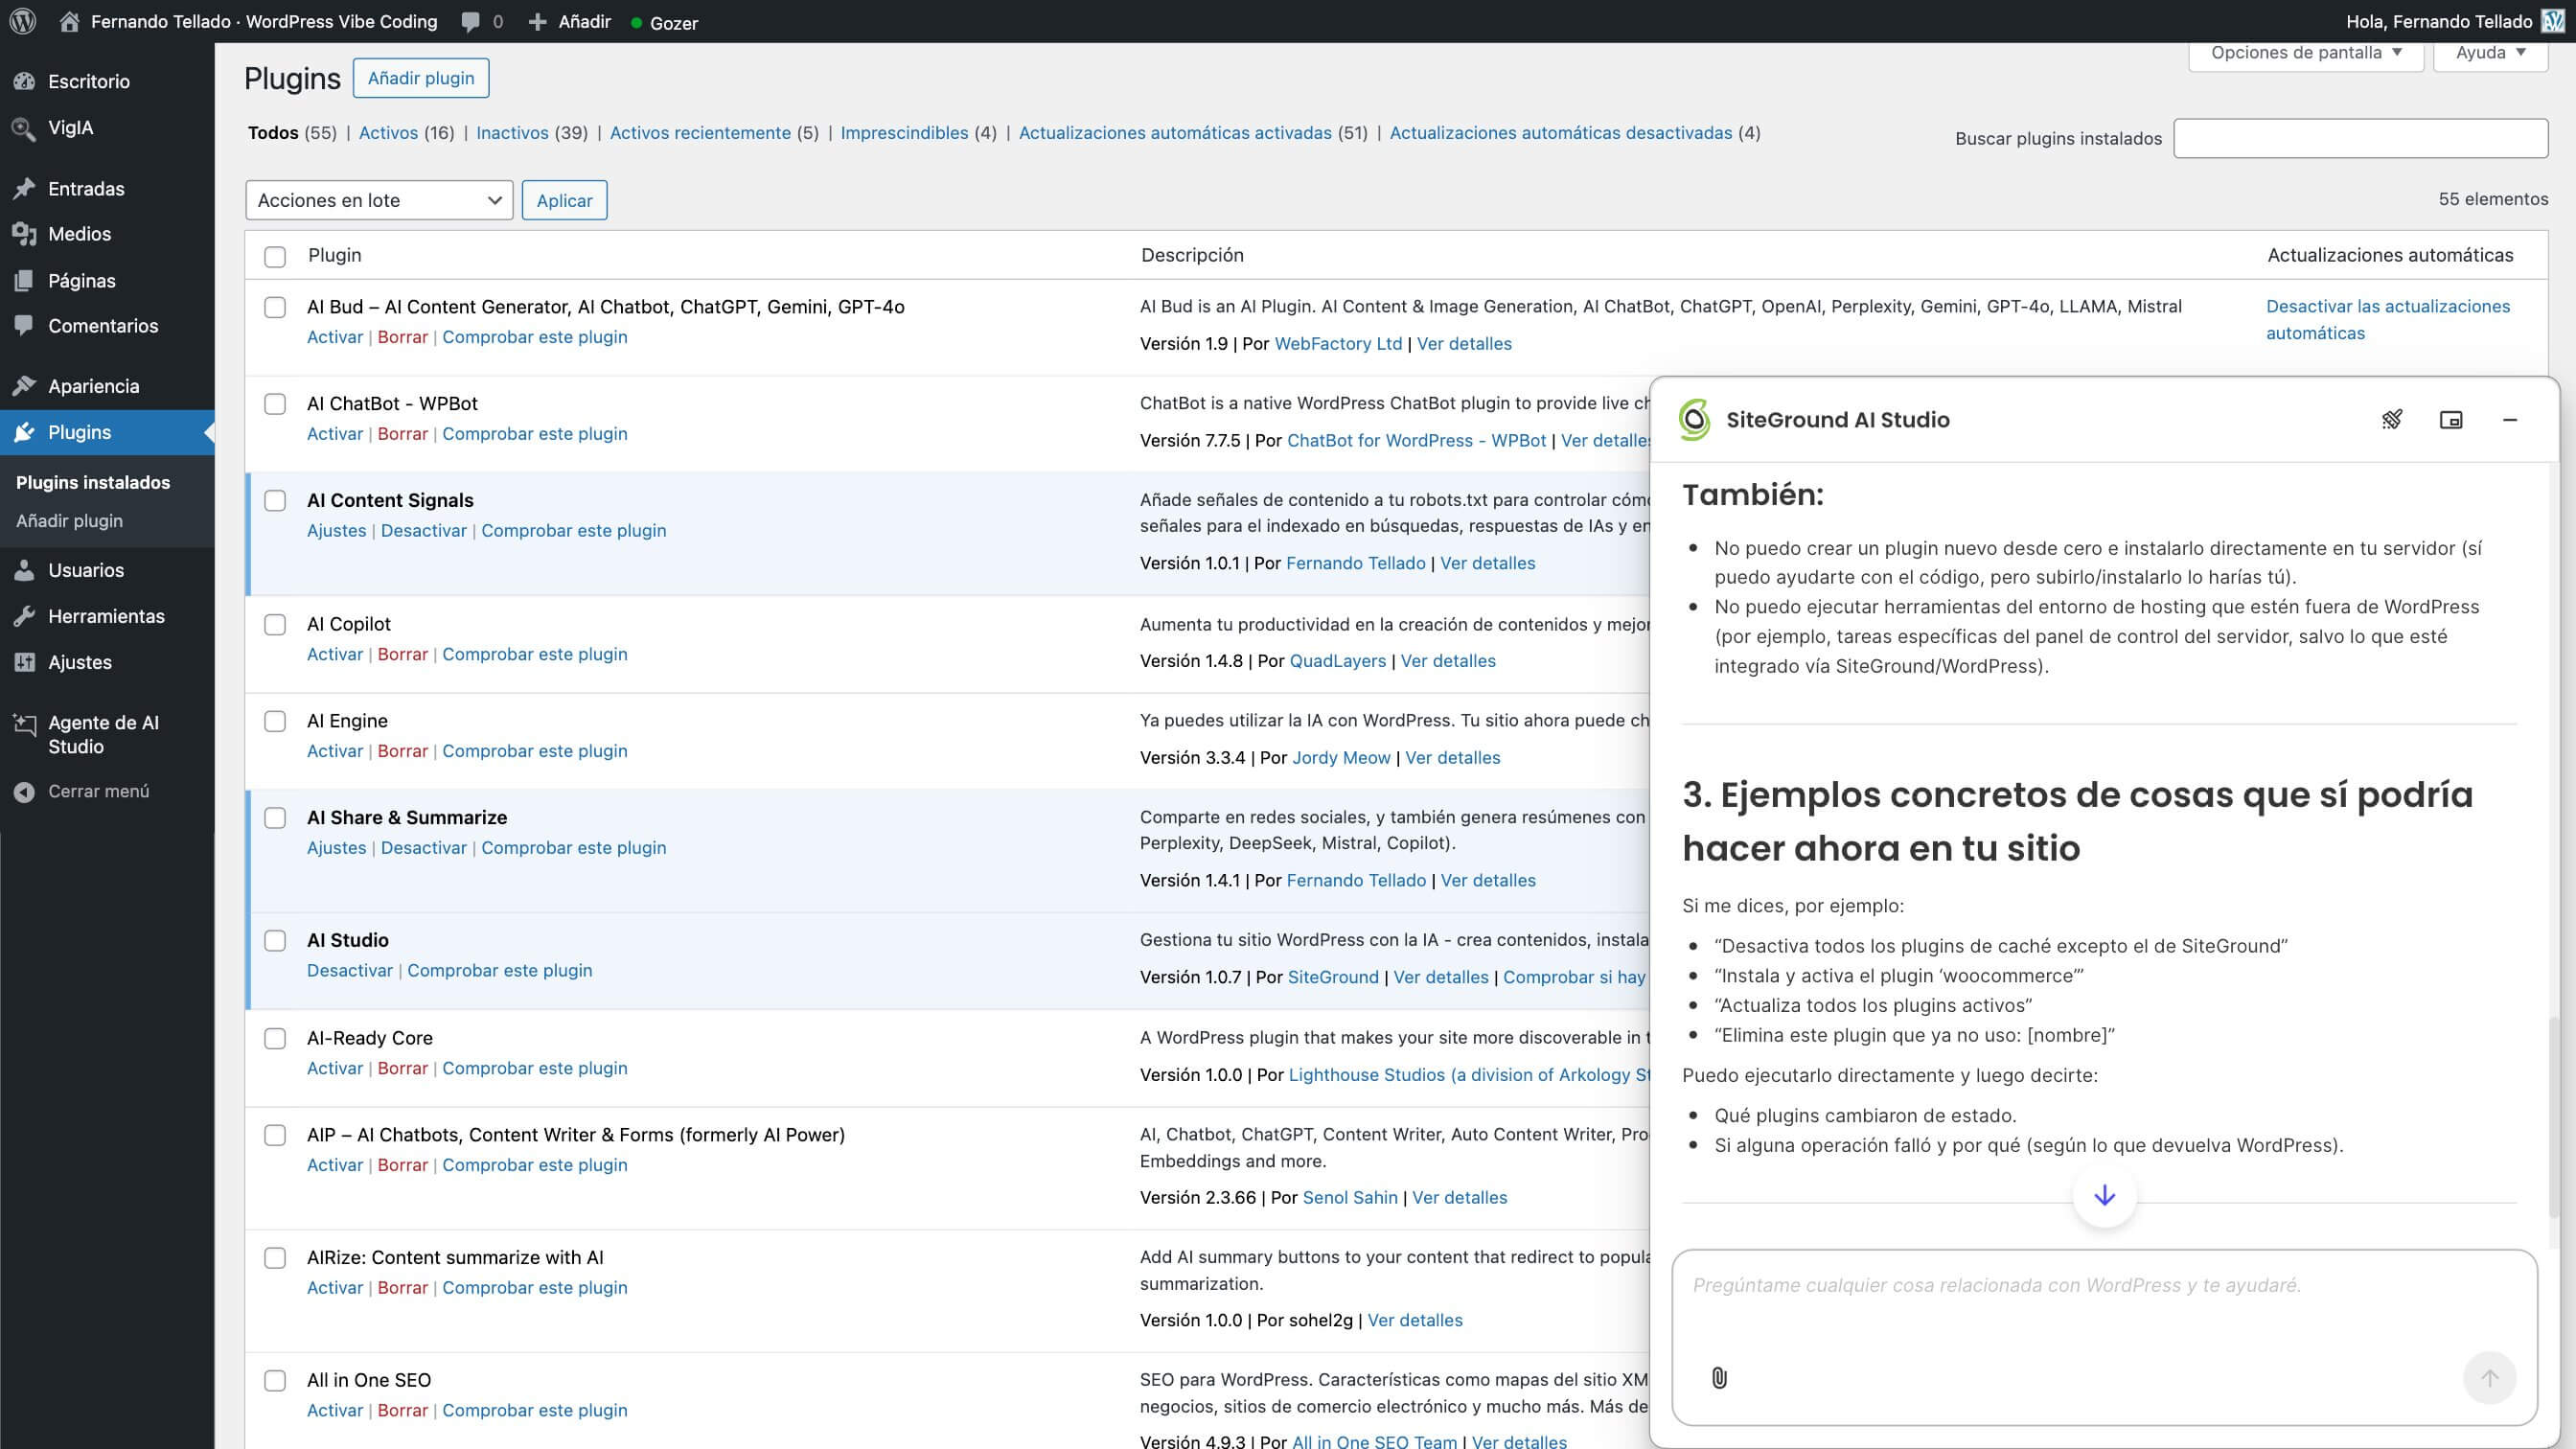This screenshot has width=2576, height=1449.
Task: Expand the Opciones de pantalla panel
Action: (2304, 52)
